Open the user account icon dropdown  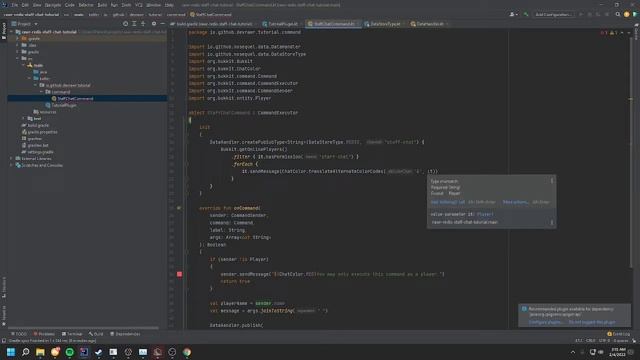513,14
